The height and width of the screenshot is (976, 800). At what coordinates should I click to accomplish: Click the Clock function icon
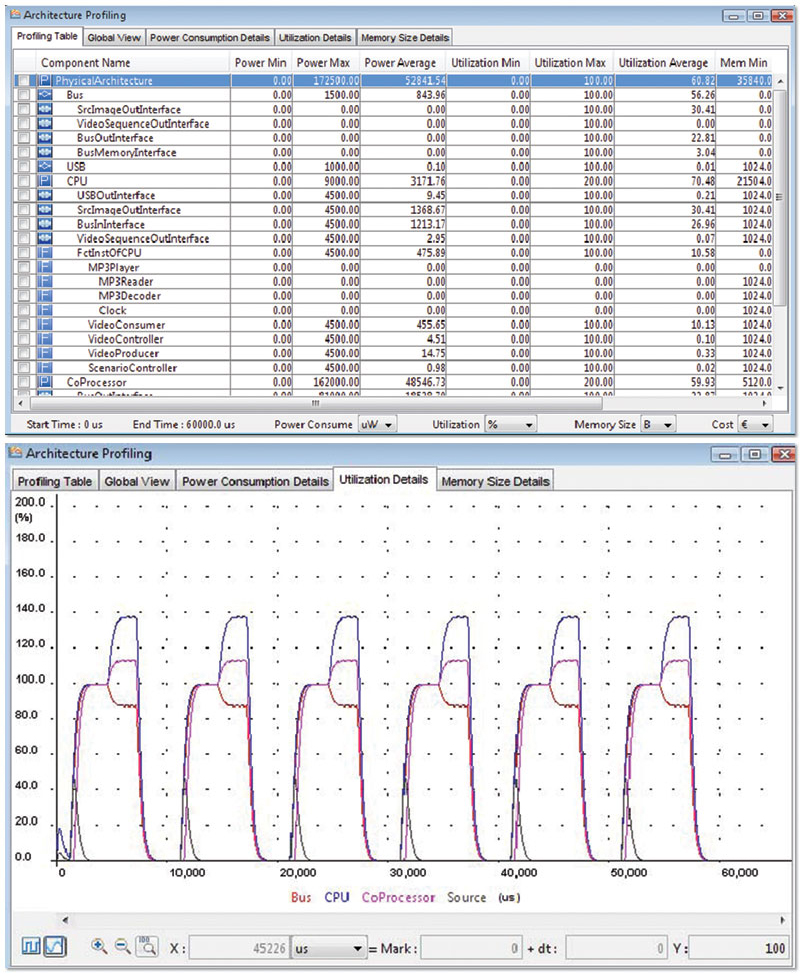[x=45, y=310]
